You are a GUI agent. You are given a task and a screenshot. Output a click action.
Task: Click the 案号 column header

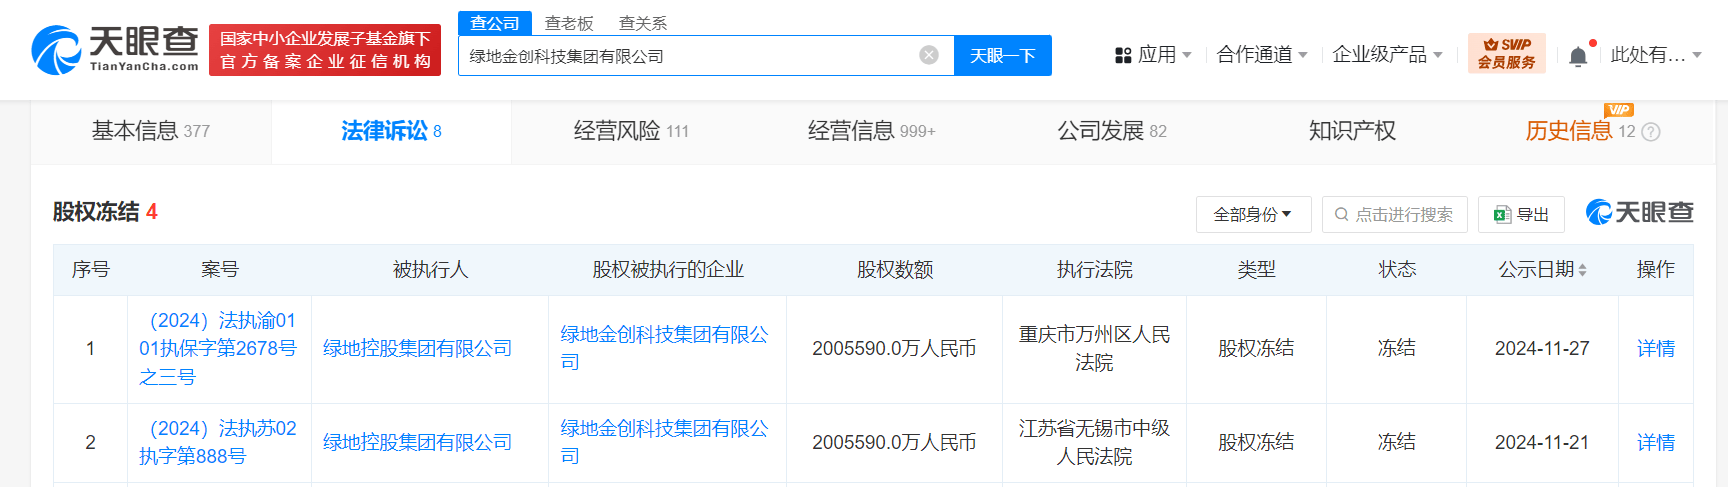pos(219,270)
